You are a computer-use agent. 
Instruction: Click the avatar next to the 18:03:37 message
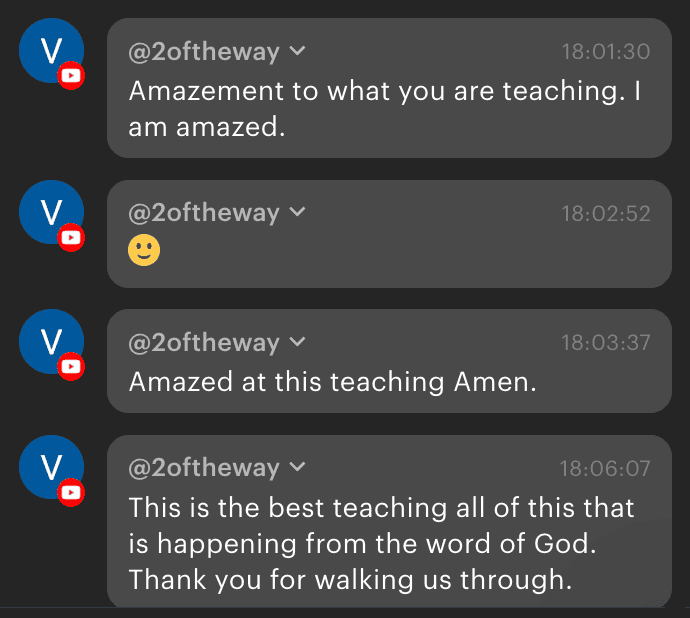[50, 342]
